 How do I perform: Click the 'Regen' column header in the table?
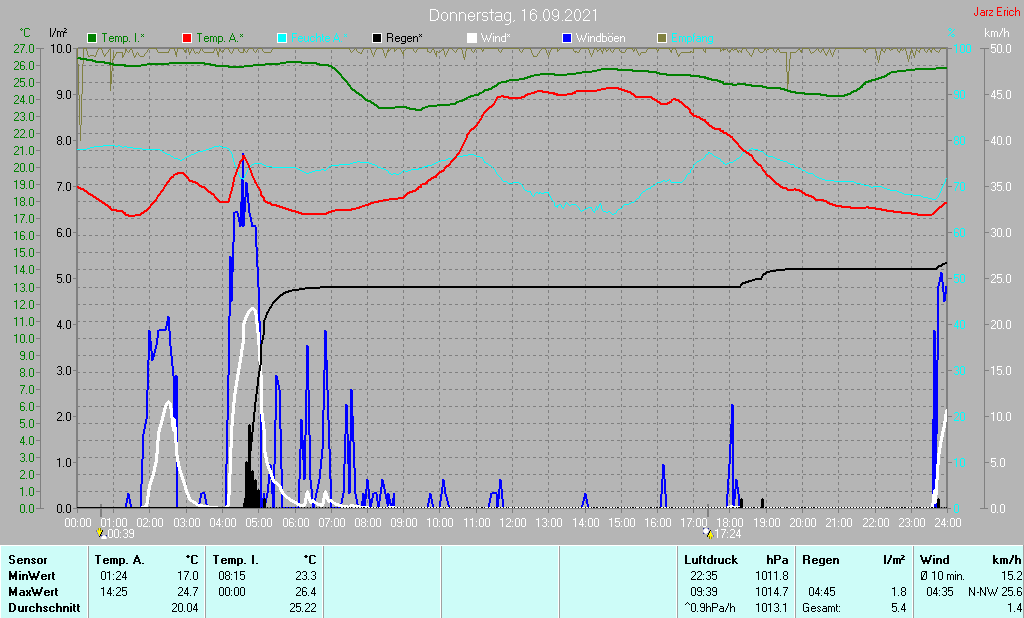[820, 560]
